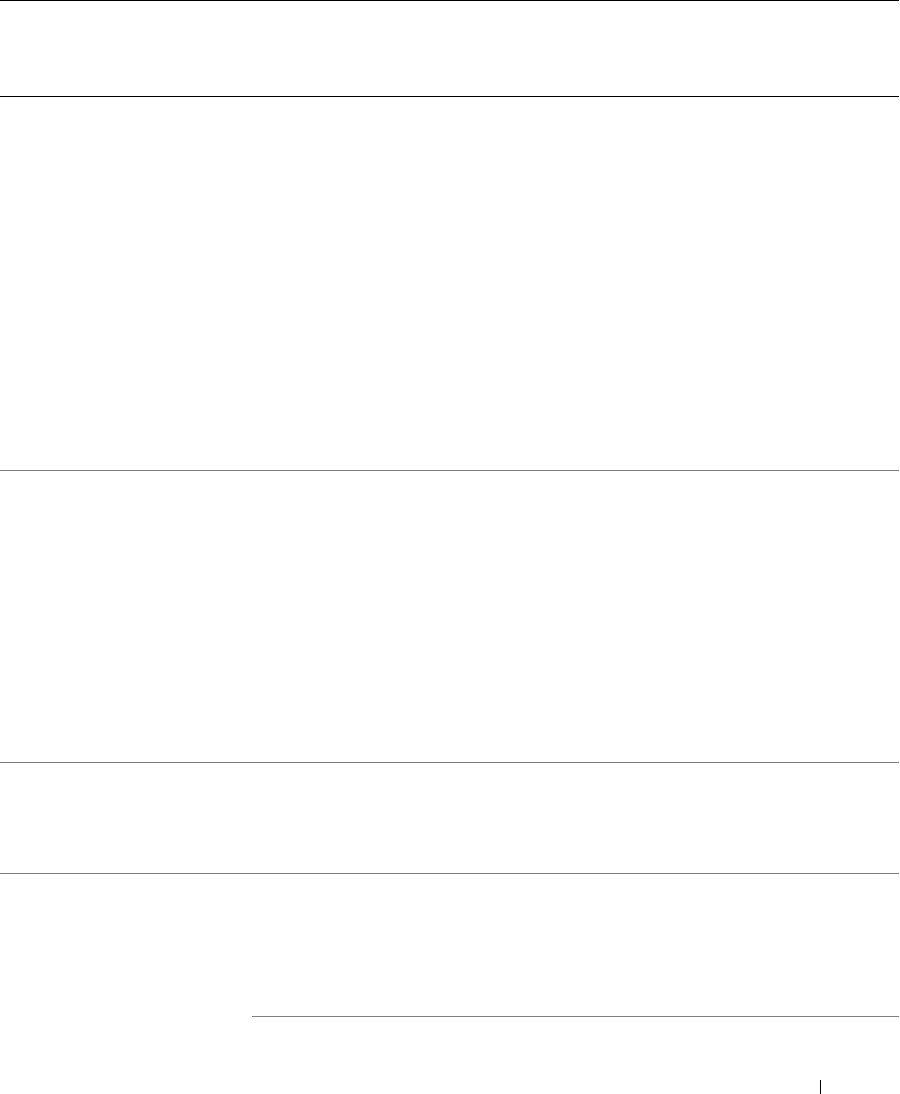The height and width of the screenshot is (1094, 900).
Task: Click the left column of the second blank row
Action: (x=126, y=616)
